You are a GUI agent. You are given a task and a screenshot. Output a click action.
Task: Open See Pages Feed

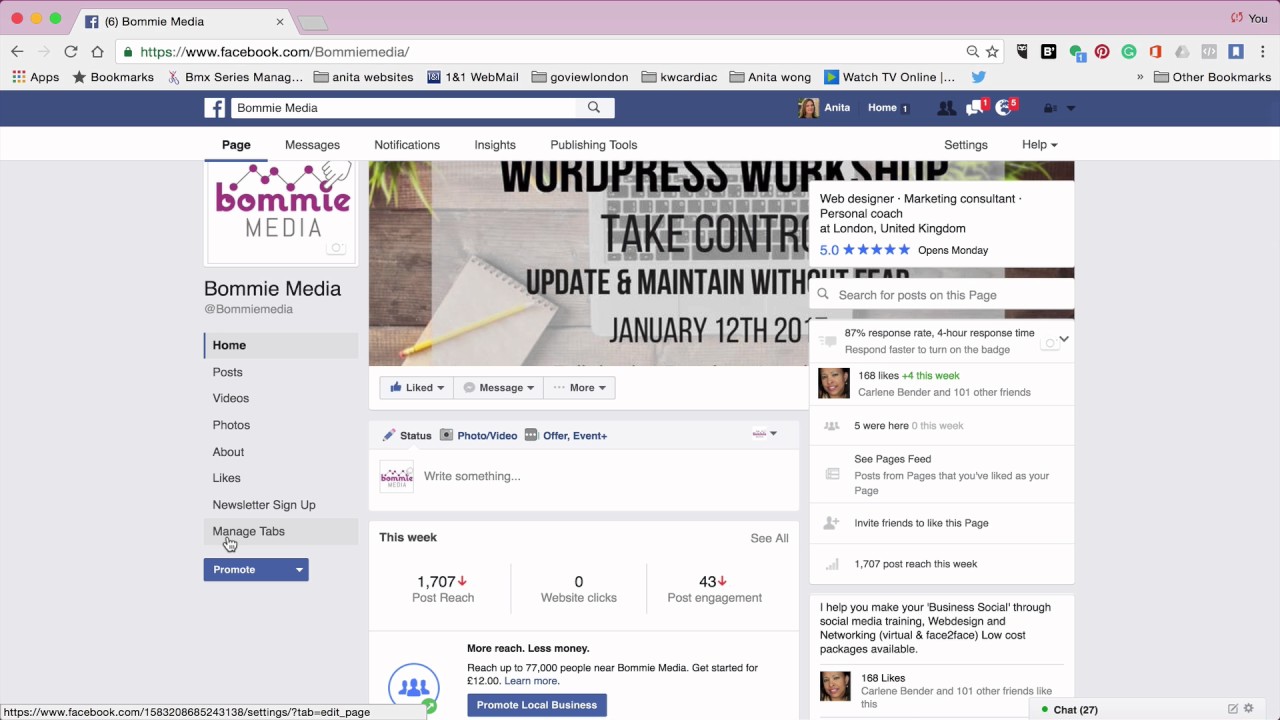coord(893,459)
